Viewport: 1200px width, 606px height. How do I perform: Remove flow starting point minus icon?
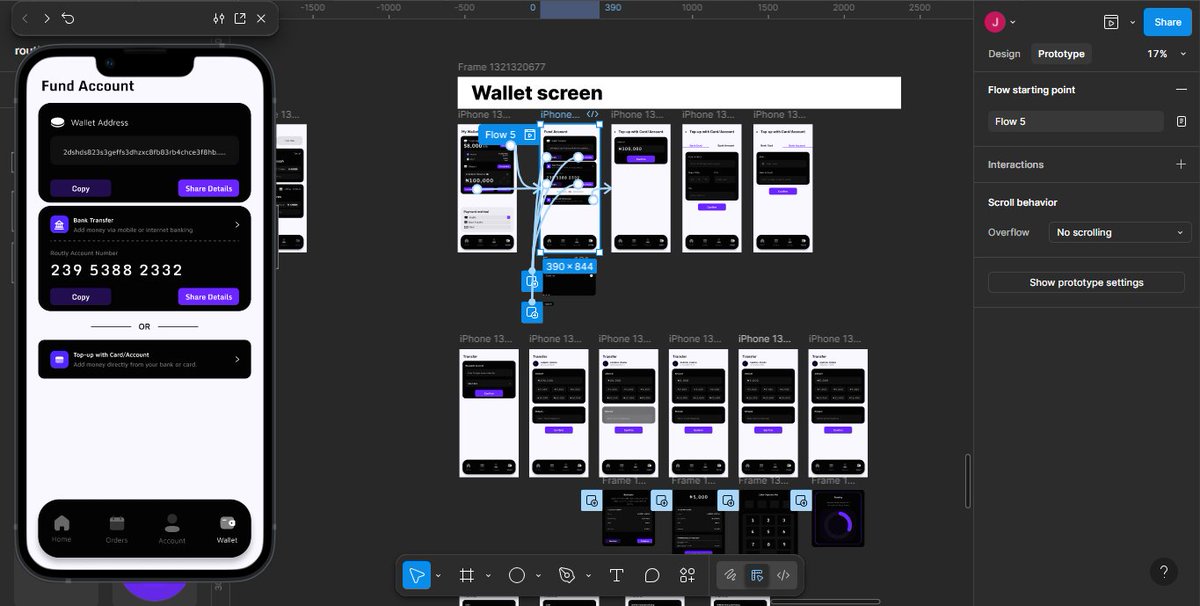pyautogui.click(x=1180, y=90)
